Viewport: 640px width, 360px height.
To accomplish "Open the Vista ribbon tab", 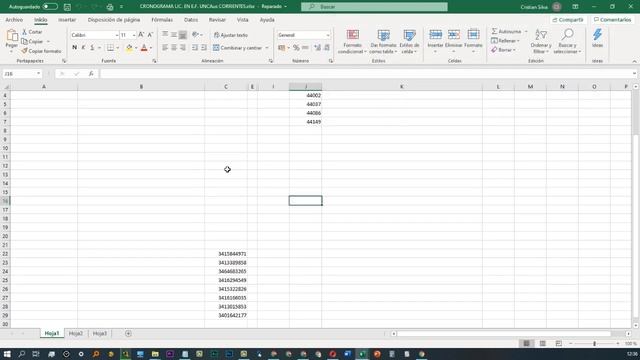I will point(242,20).
